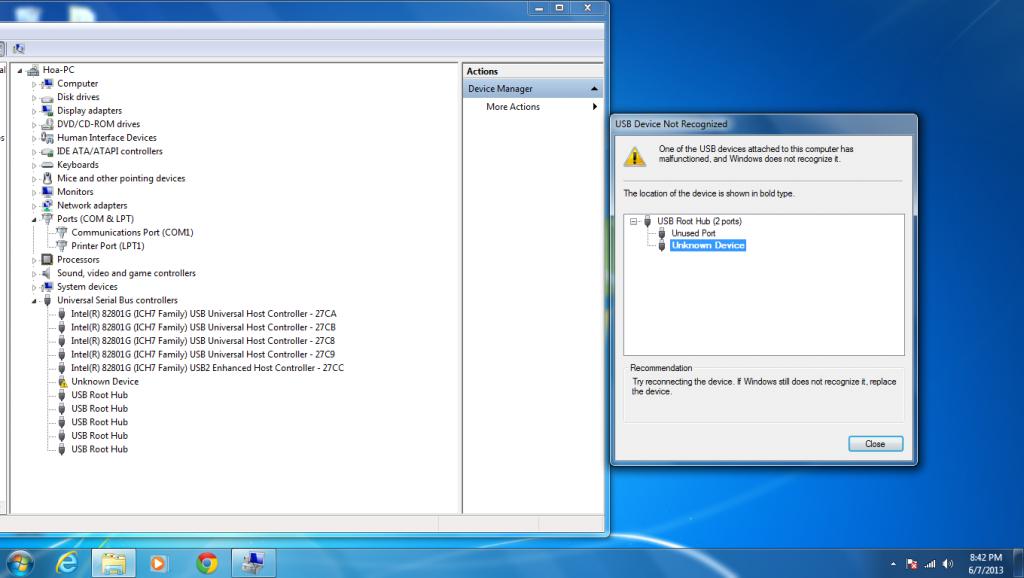1024x578 pixels.
Task: Select Unused Port in the USB dialog
Action: [x=693, y=233]
